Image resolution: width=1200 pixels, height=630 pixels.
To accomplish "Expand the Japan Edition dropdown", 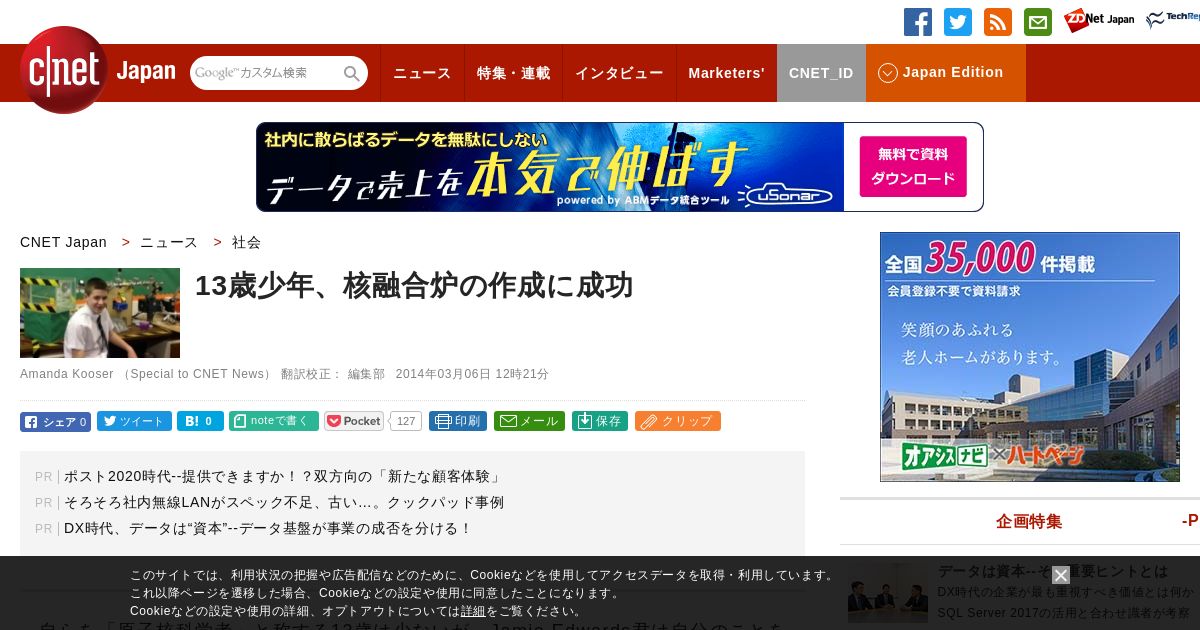I will [946, 73].
